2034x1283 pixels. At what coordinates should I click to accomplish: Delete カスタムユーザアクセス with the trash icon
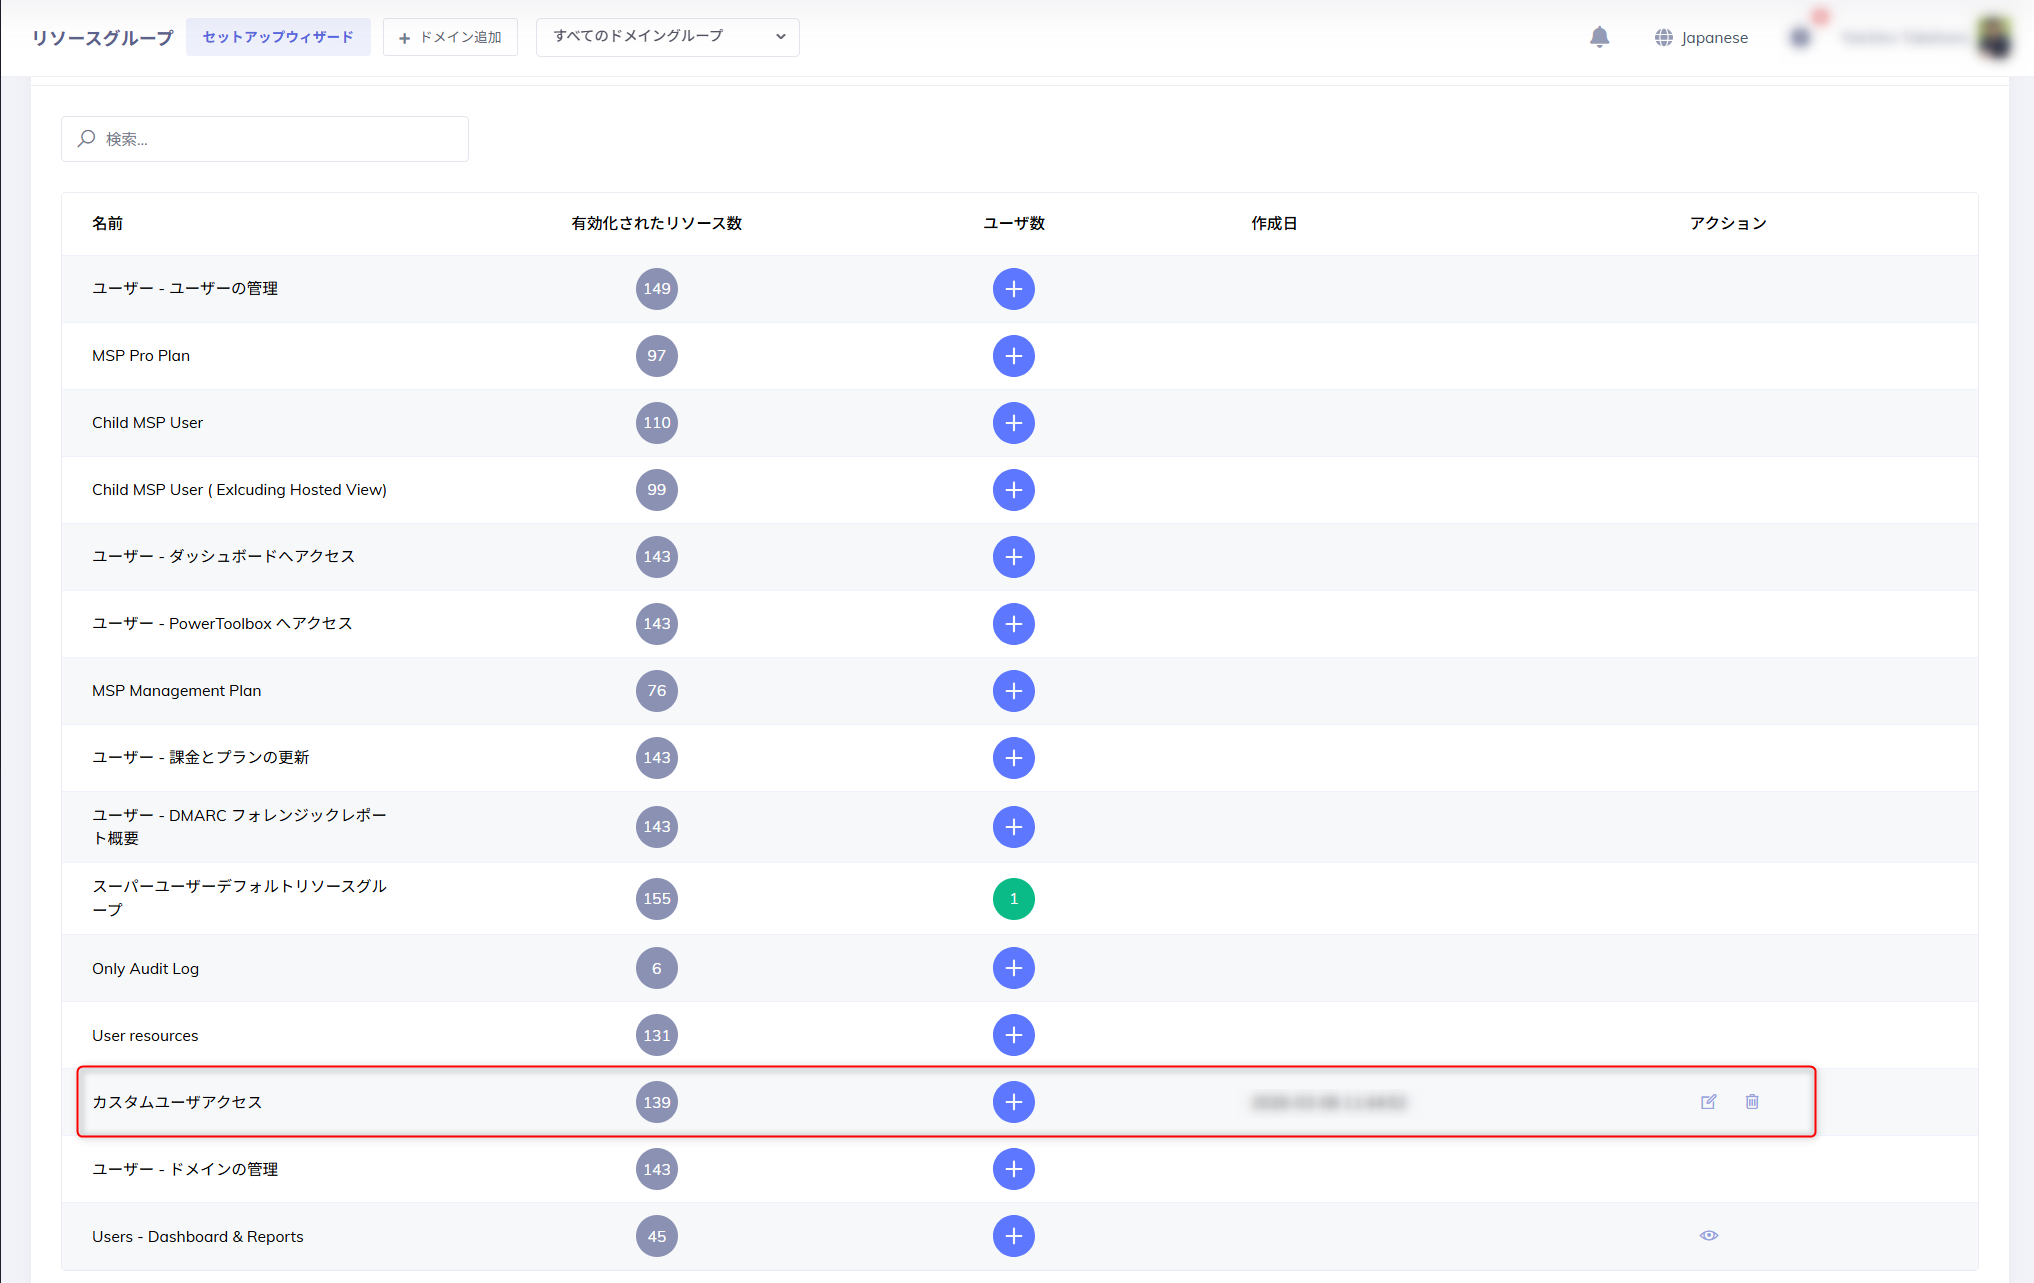tap(1753, 1101)
